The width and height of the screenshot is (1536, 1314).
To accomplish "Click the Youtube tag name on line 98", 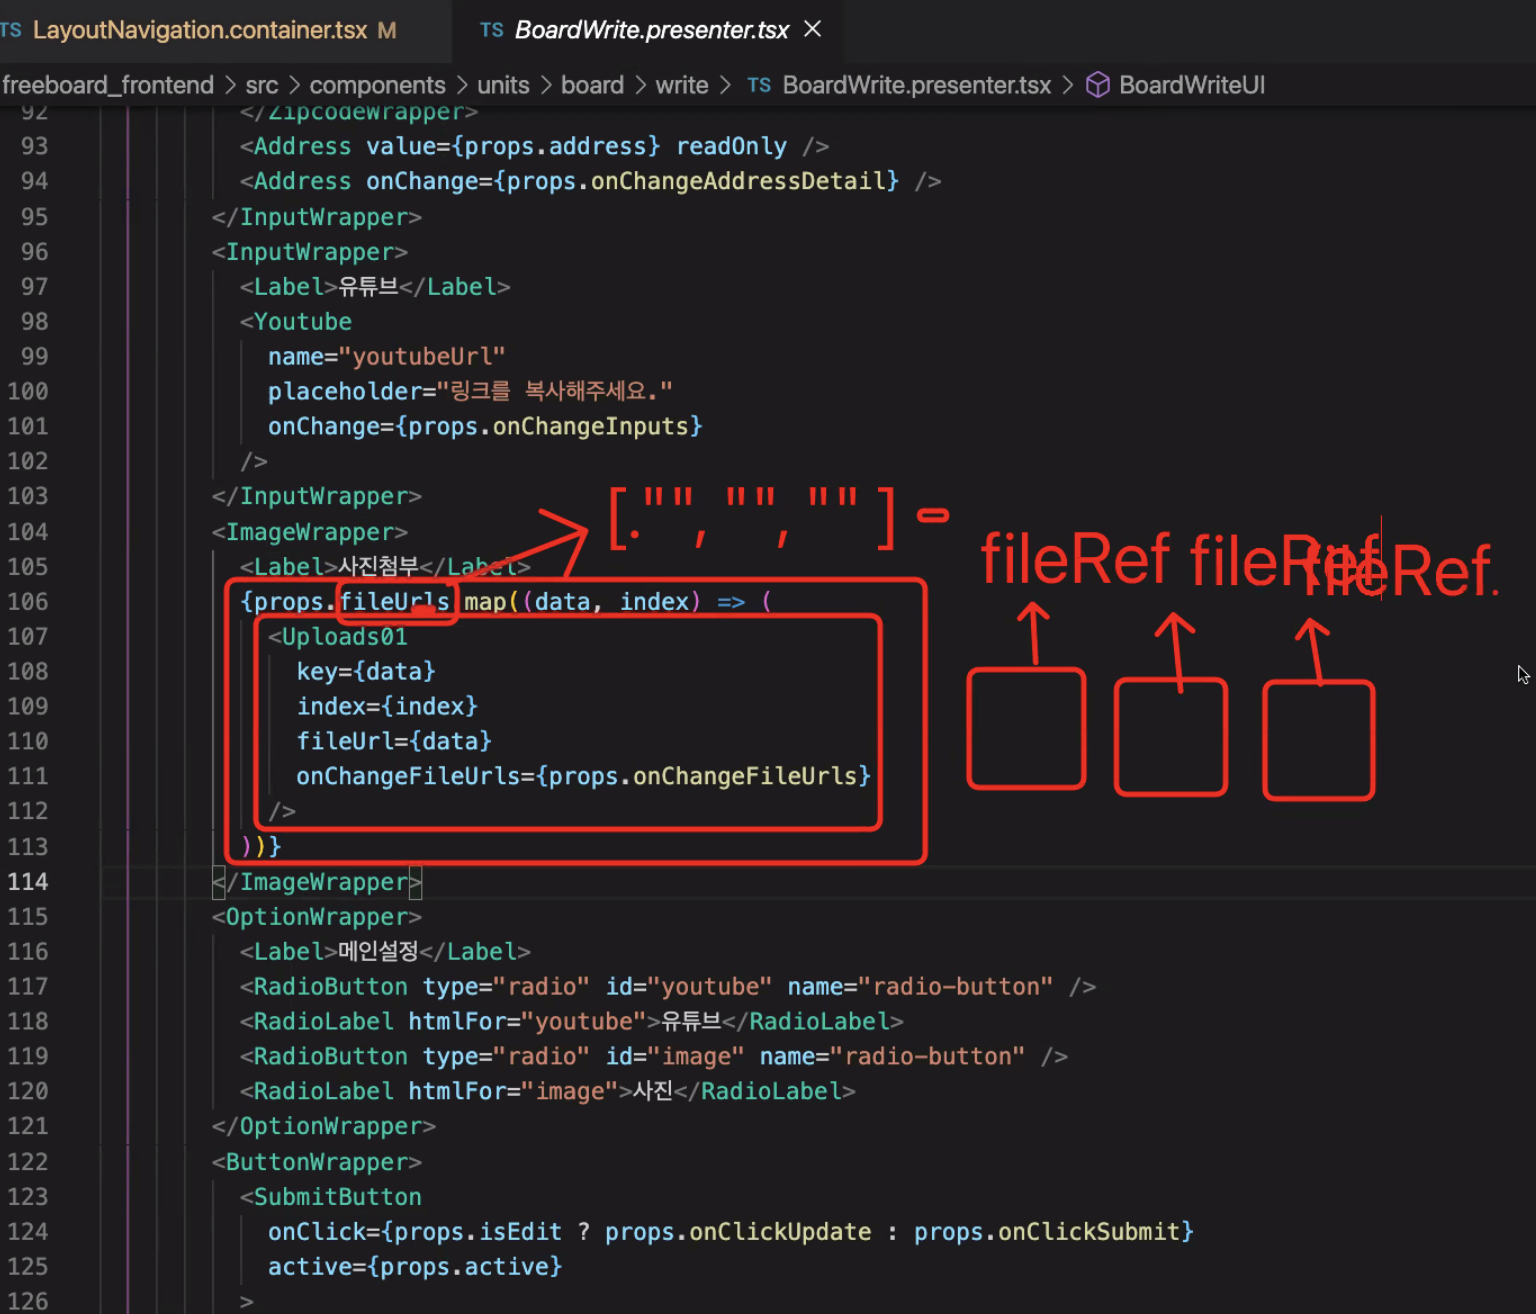I will pyautogui.click(x=302, y=322).
